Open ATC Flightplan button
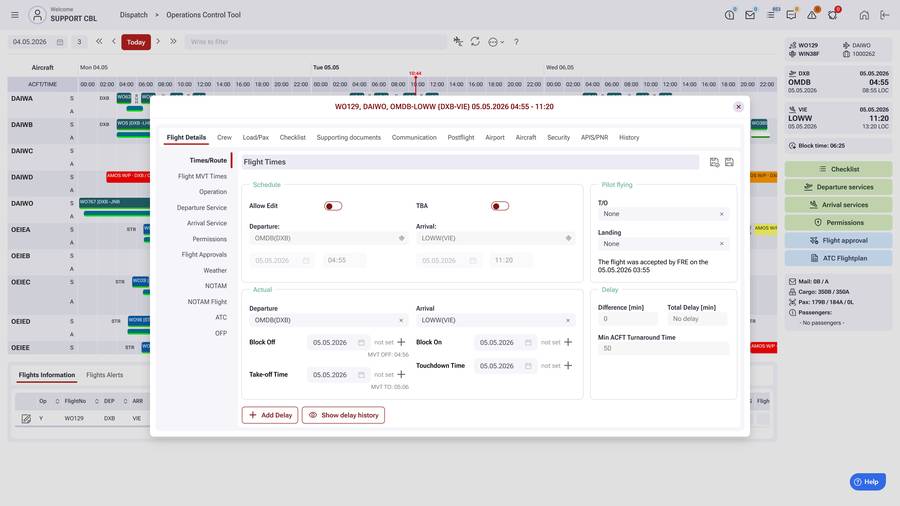The width and height of the screenshot is (900, 506). point(838,258)
